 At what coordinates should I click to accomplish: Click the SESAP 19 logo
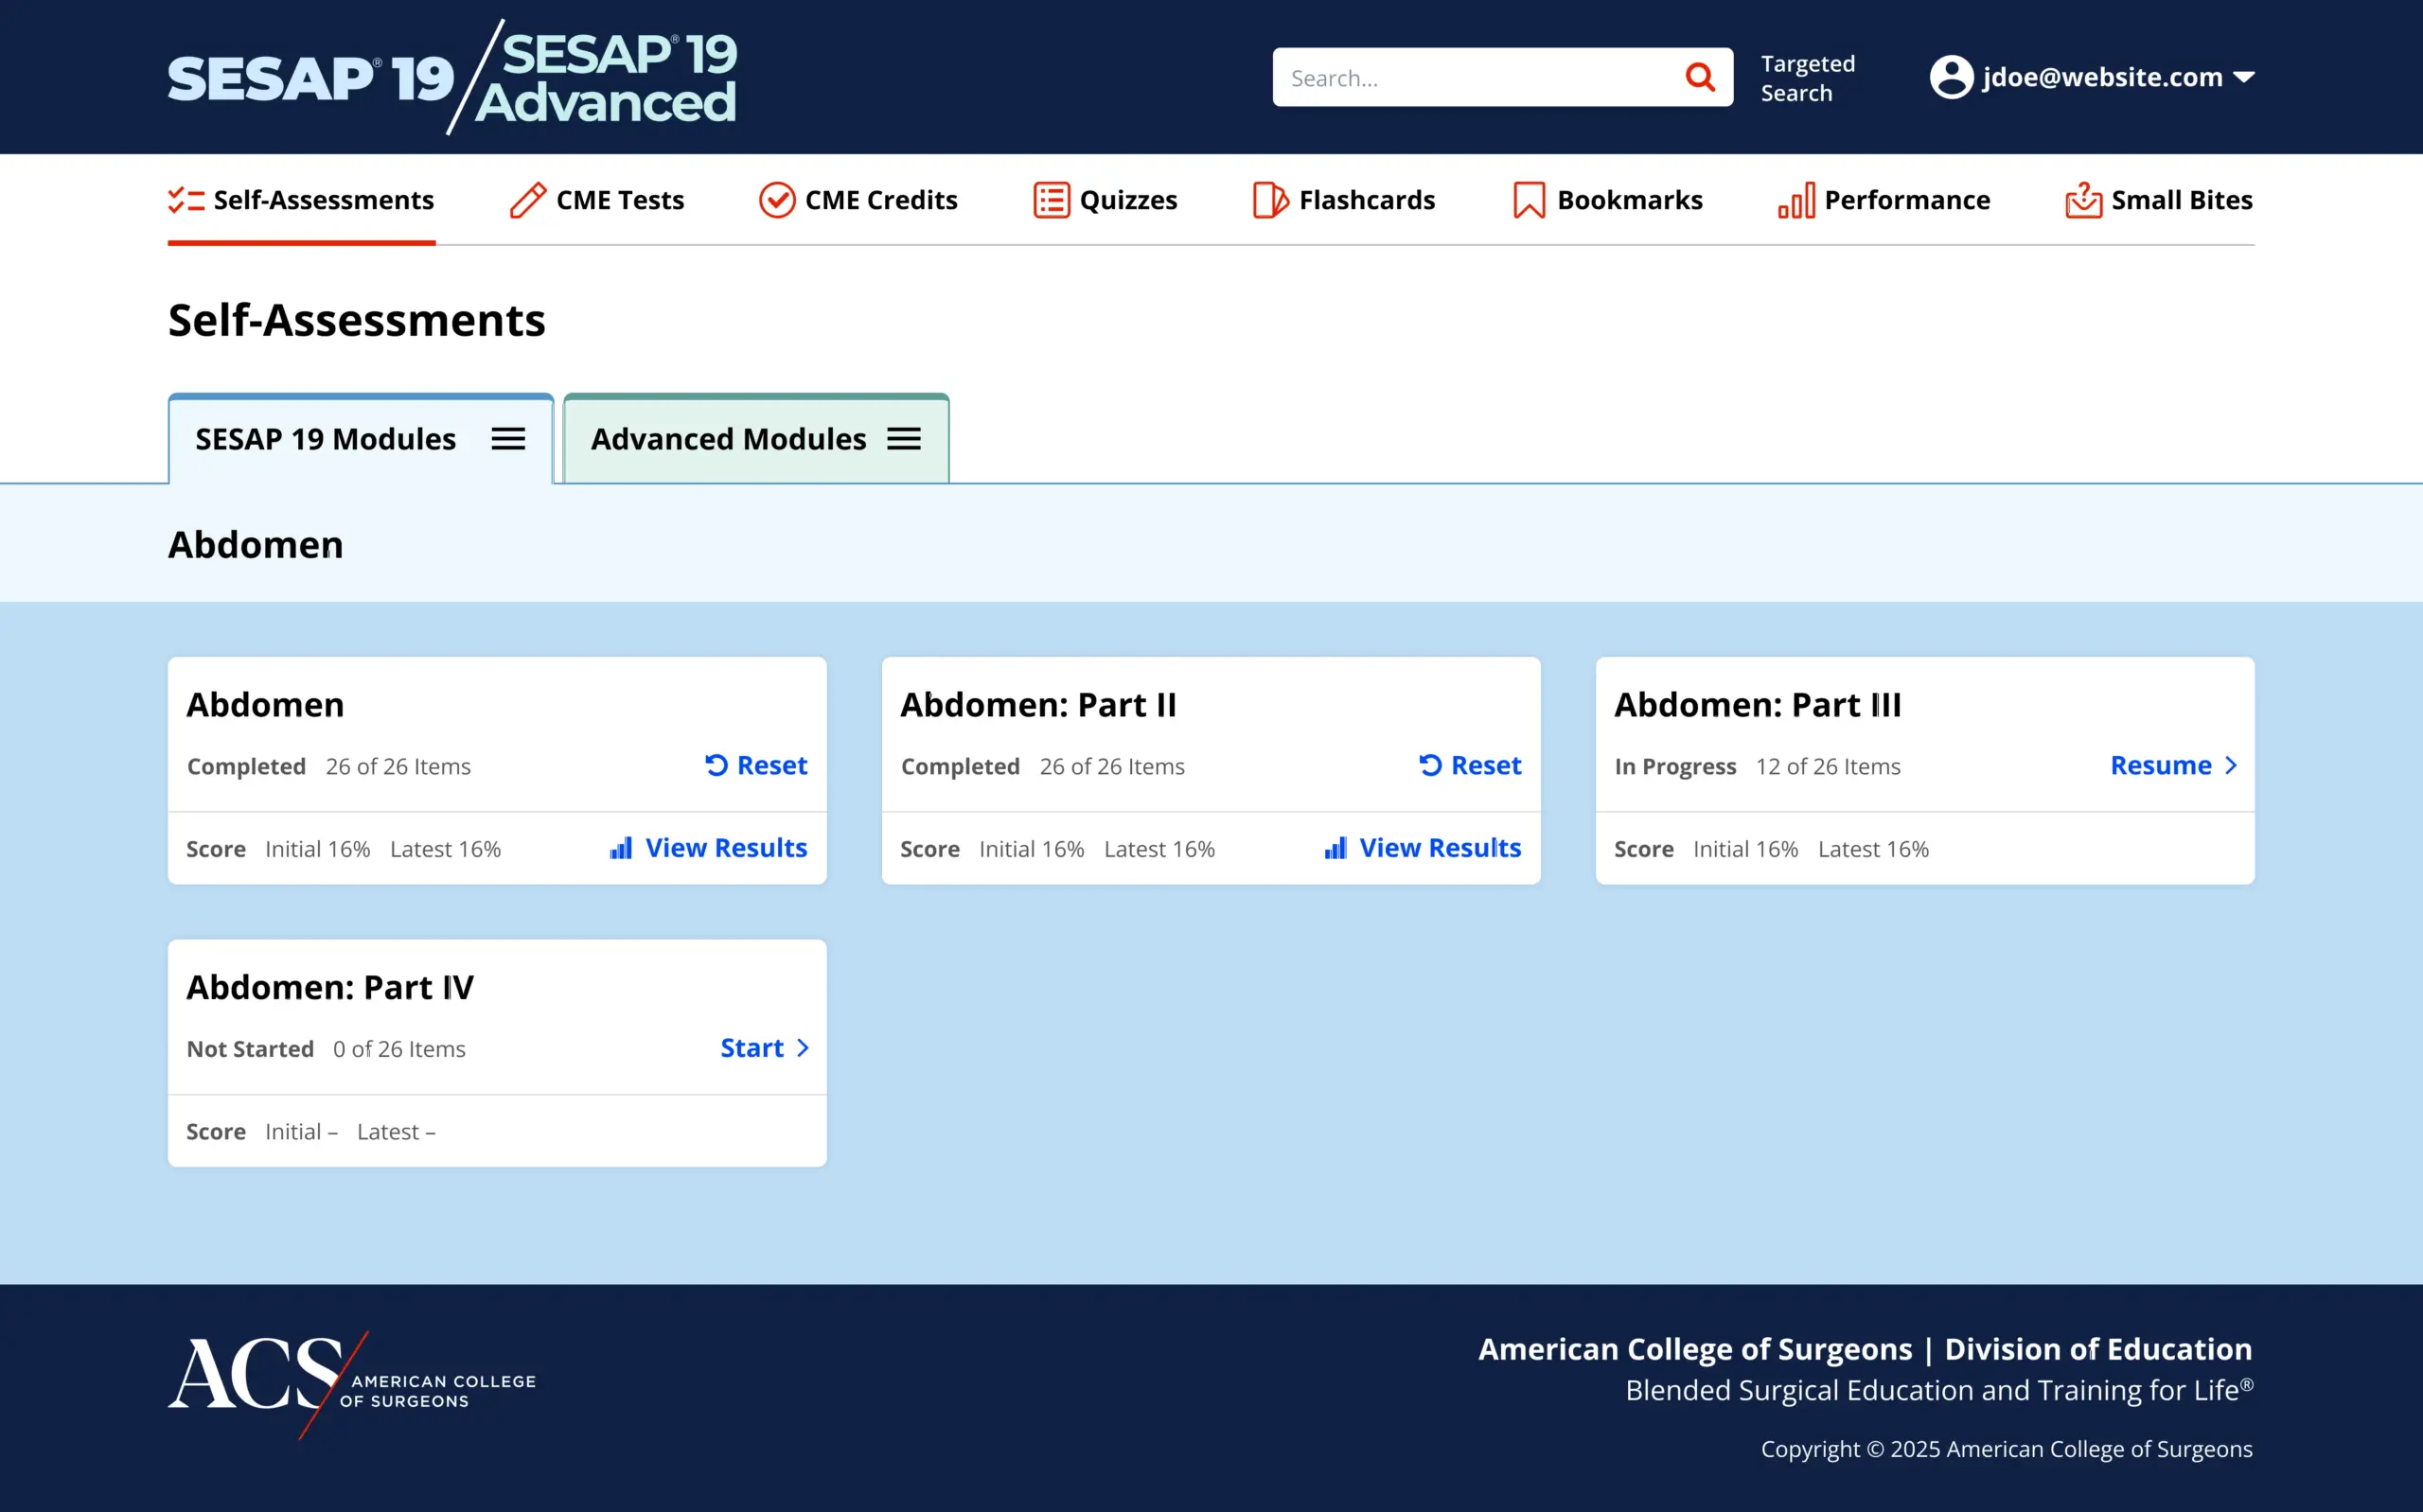pyautogui.click(x=310, y=78)
